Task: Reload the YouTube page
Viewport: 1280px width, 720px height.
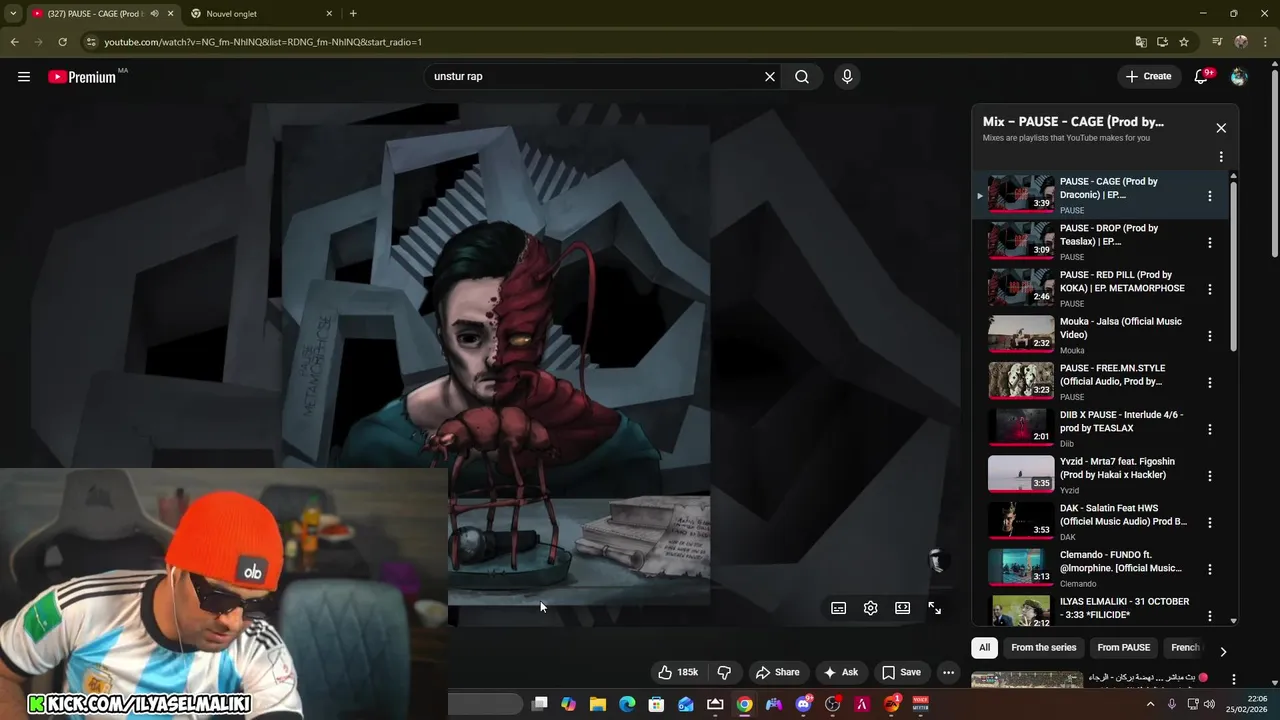Action: (62, 42)
